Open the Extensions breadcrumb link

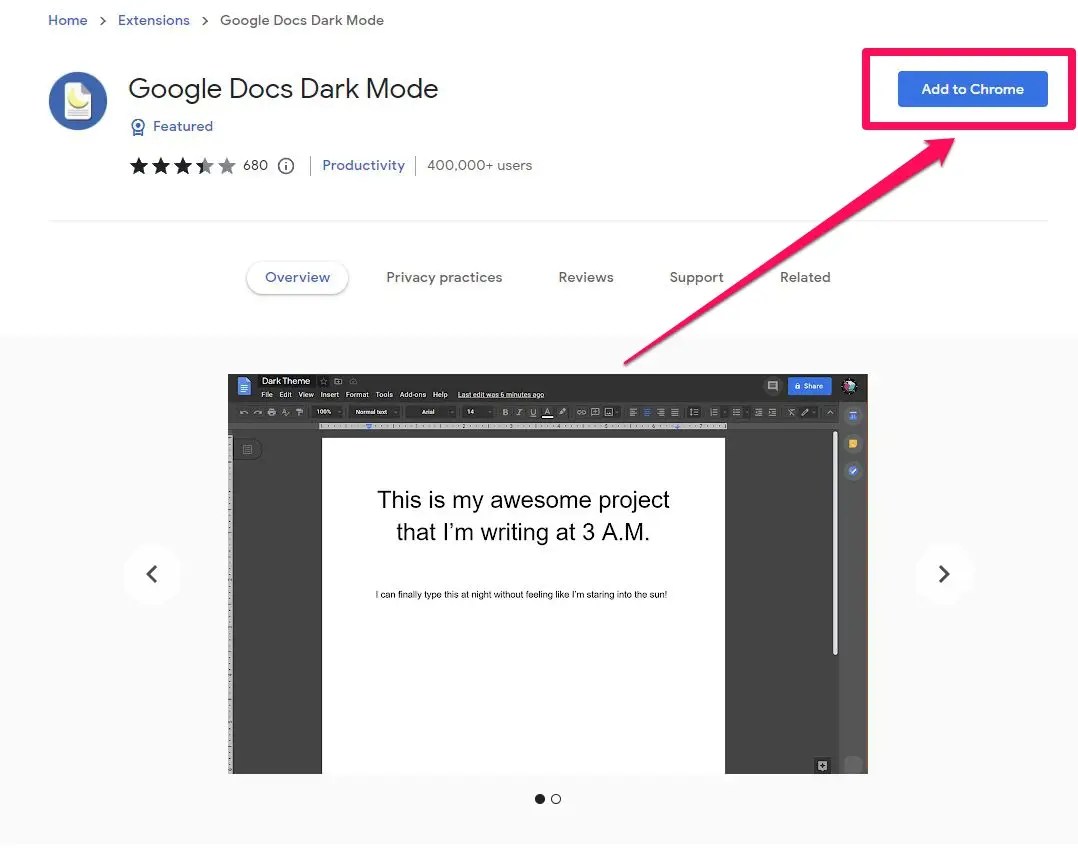[153, 21]
